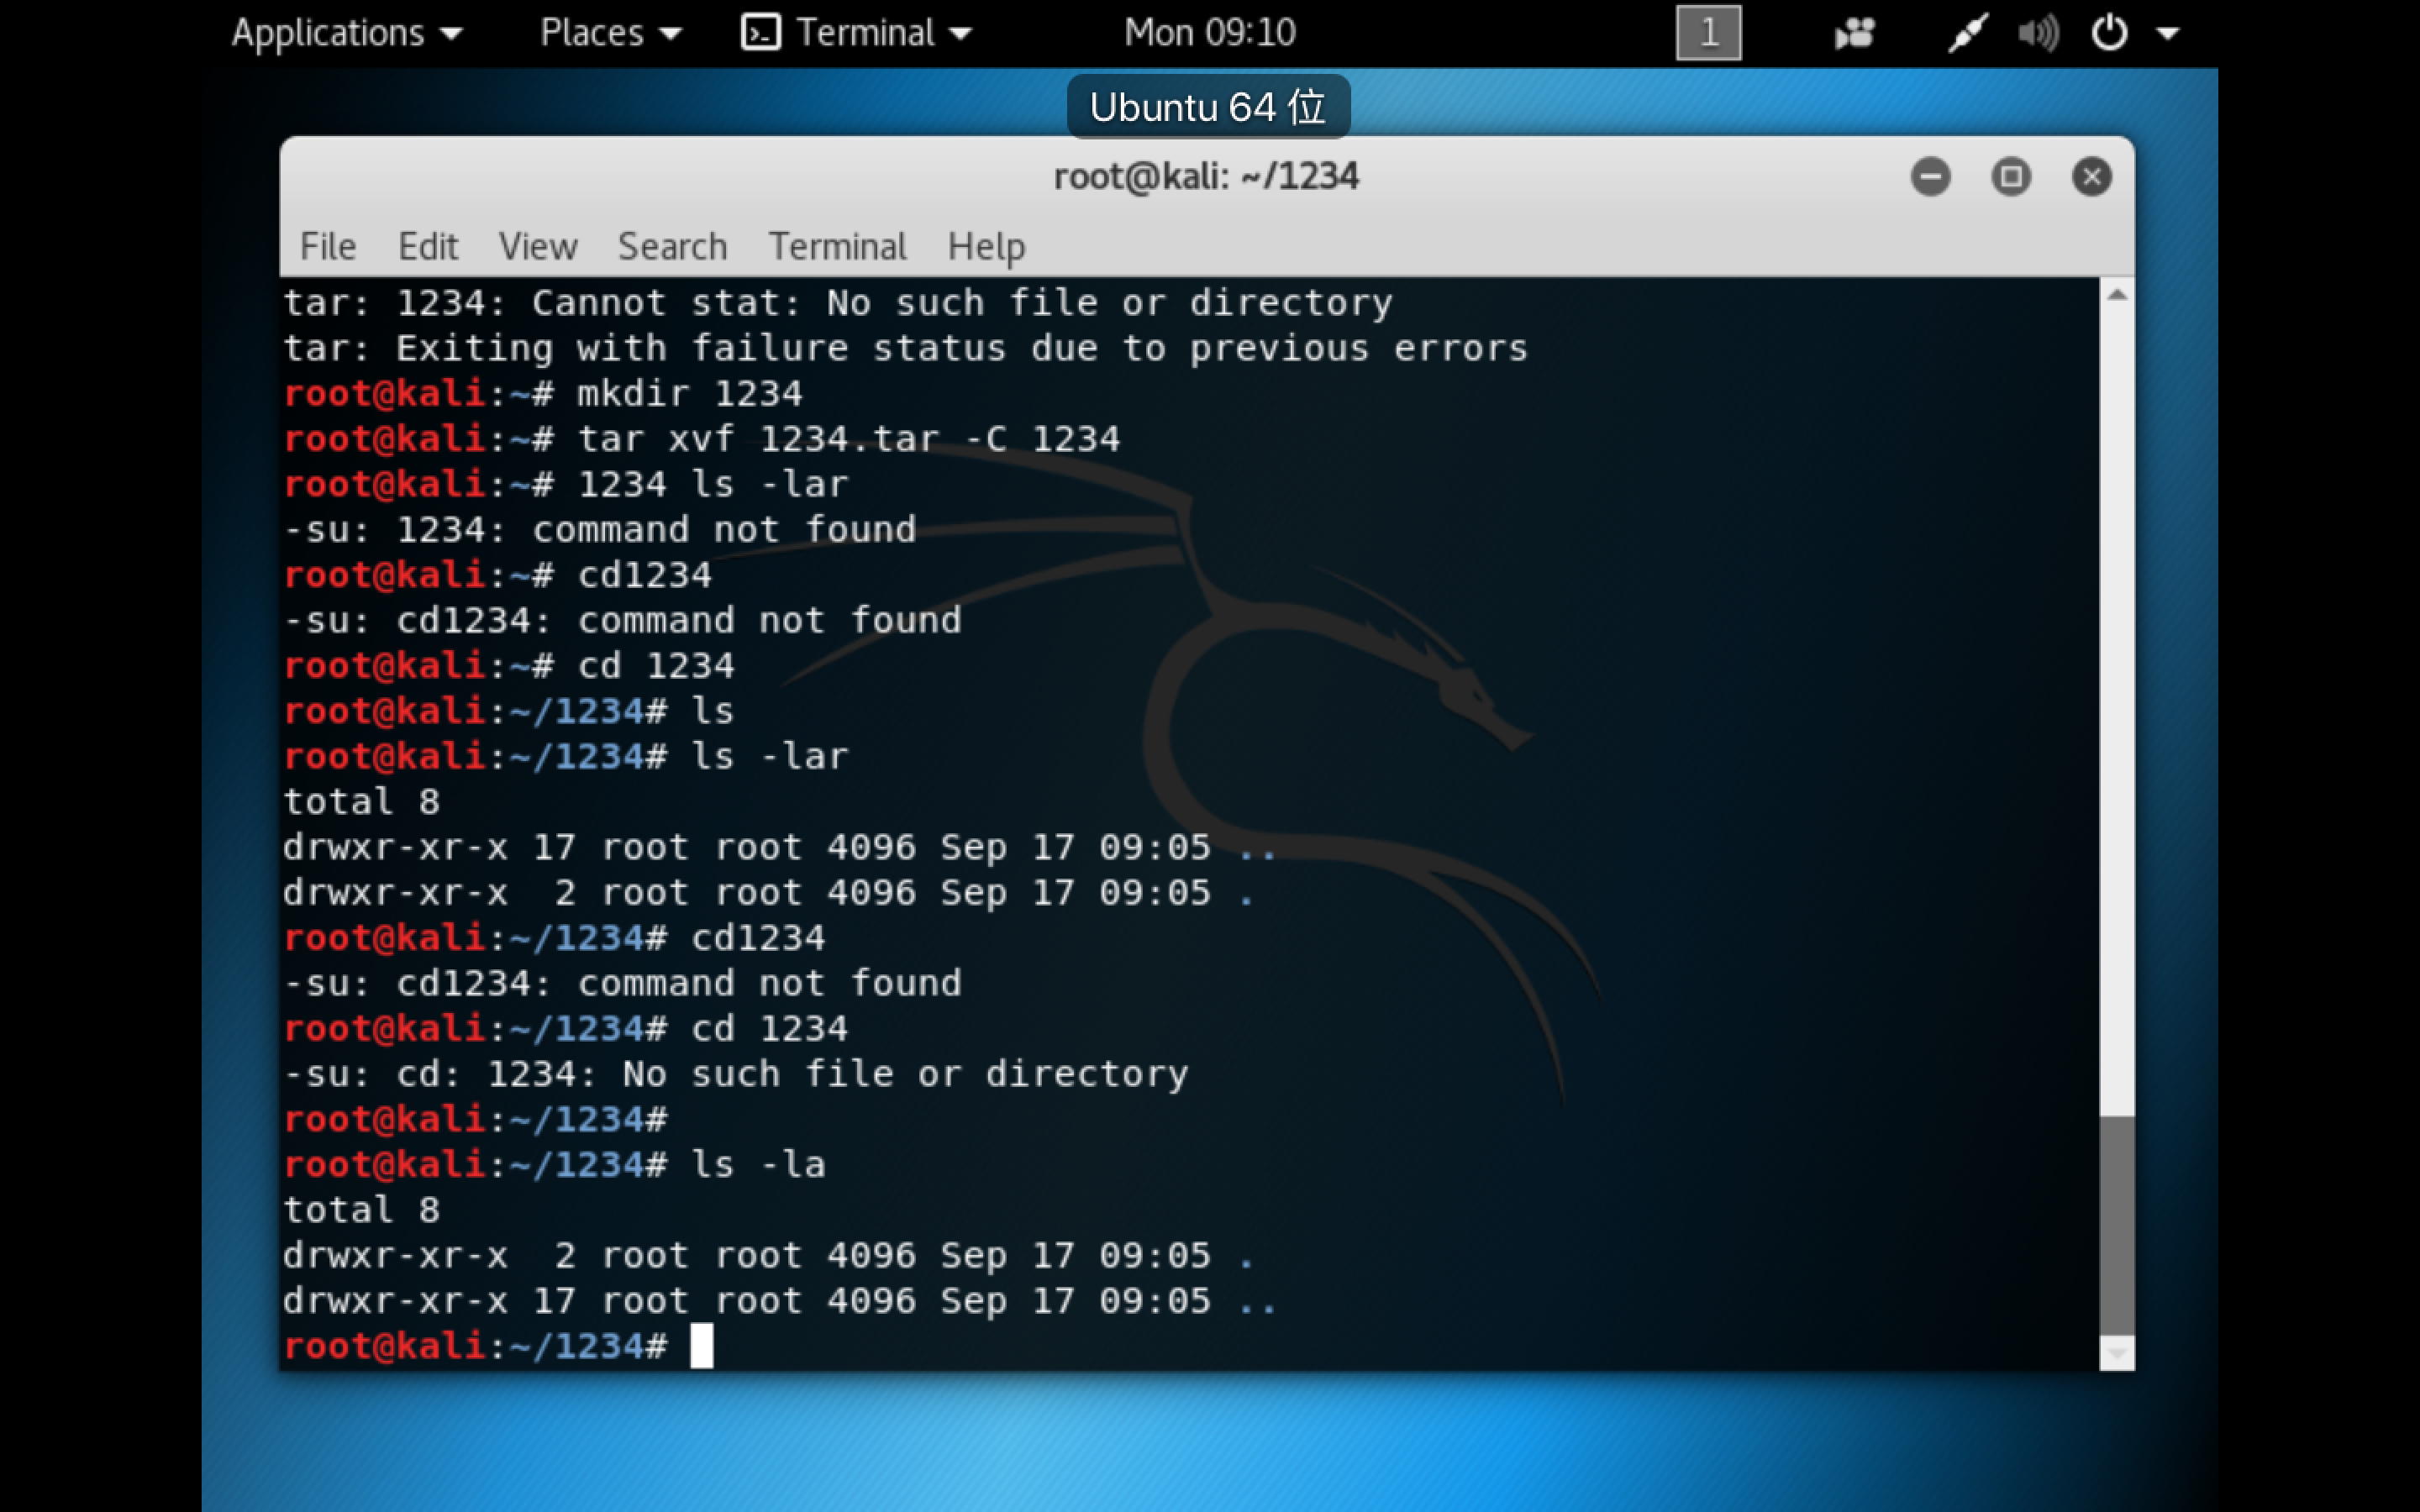Click the 'cd: 1234: No such file' error
This screenshot has width=2420, height=1512.
(736, 1074)
